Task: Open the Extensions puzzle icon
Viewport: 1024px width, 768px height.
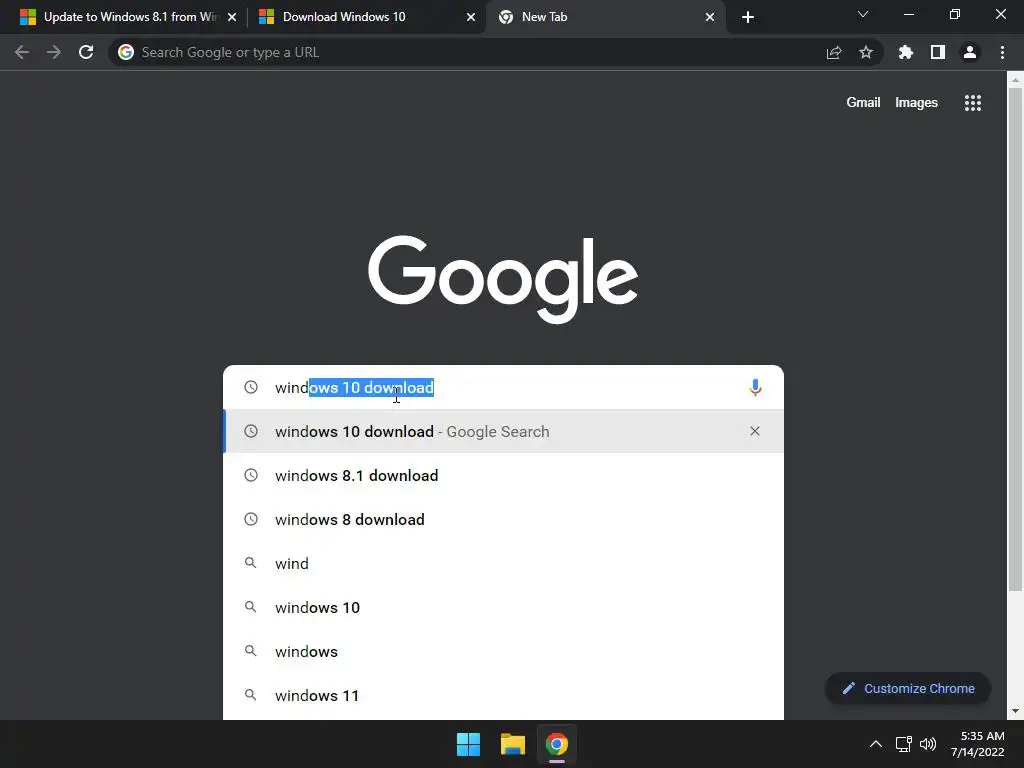Action: 906,52
